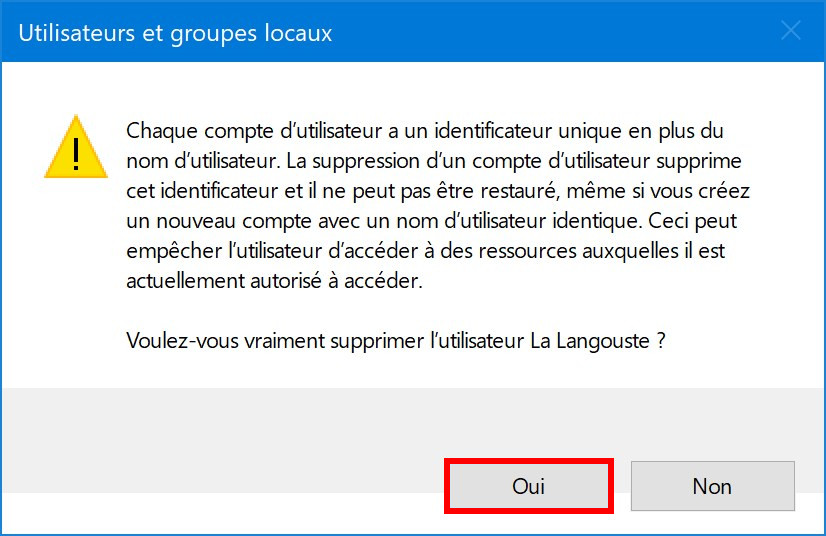The image size is (826, 536).
Task: Cancel deletion with the Non button
Action: pyautogui.click(x=713, y=486)
